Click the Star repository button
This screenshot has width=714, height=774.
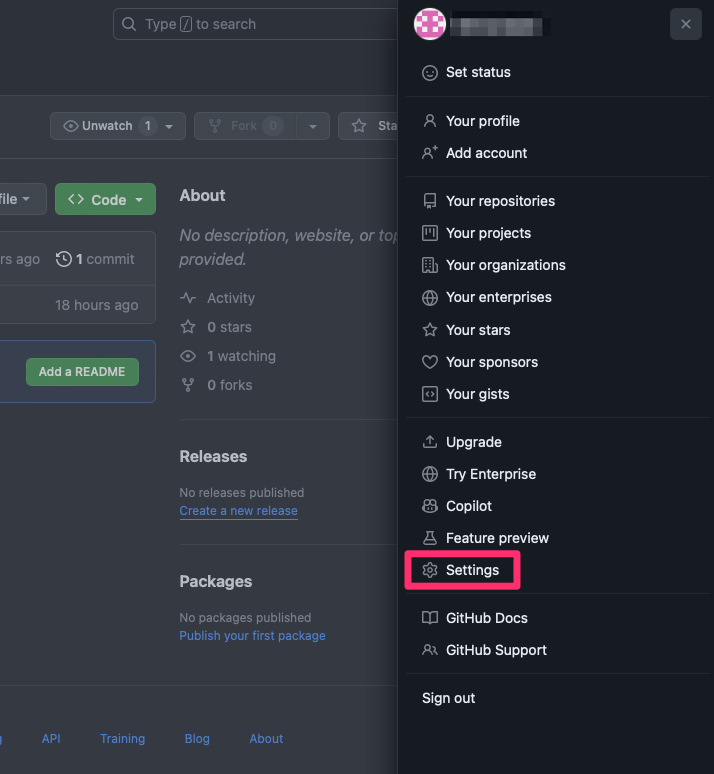coord(368,126)
